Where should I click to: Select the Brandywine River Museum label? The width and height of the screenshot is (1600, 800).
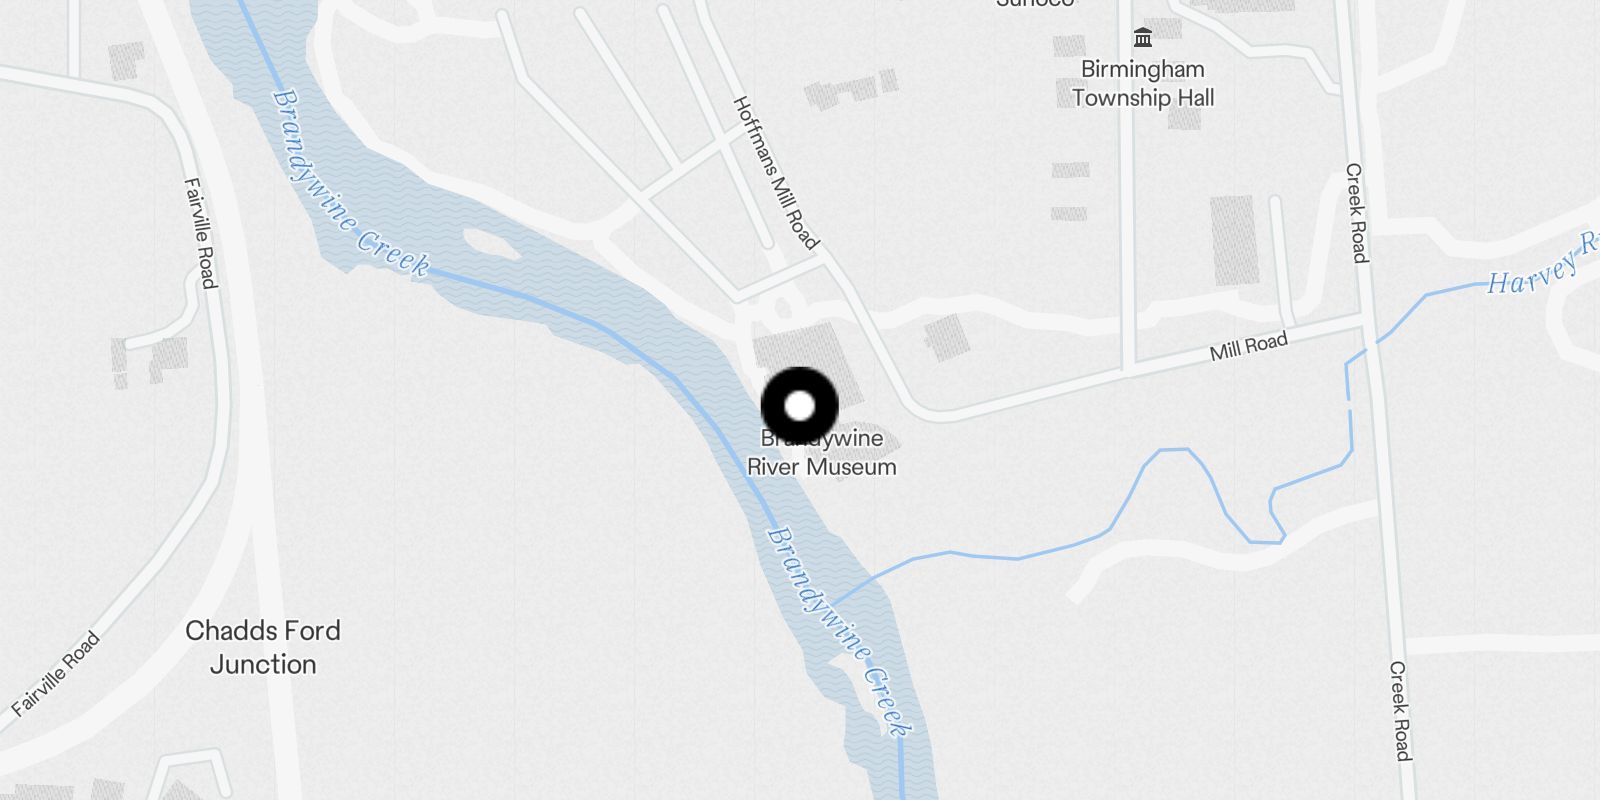point(822,452)
